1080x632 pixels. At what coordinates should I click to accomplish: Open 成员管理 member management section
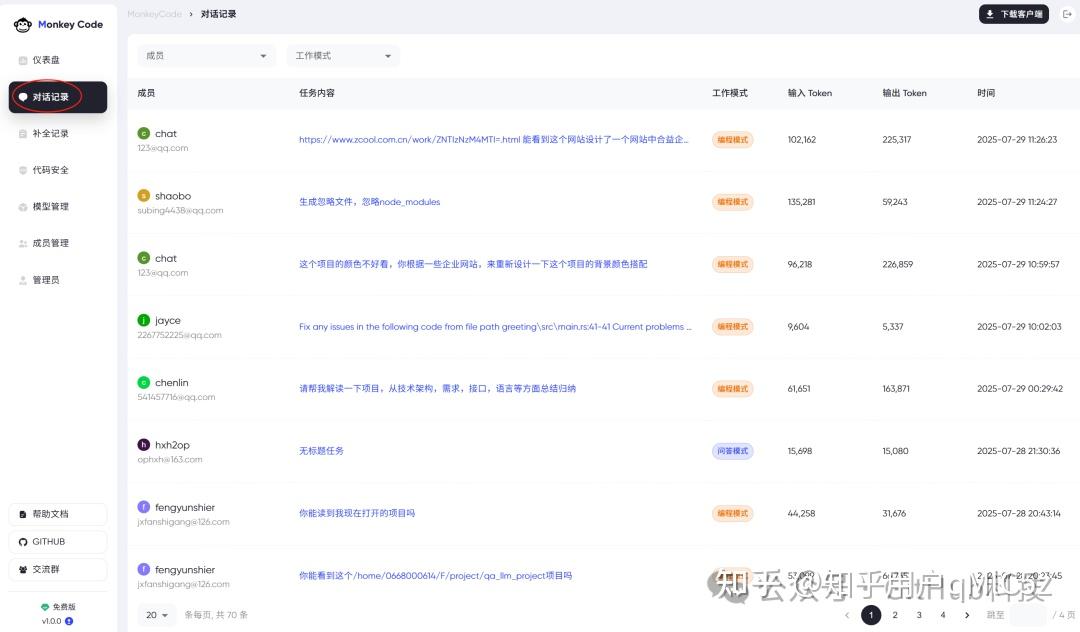coord(55,243)
